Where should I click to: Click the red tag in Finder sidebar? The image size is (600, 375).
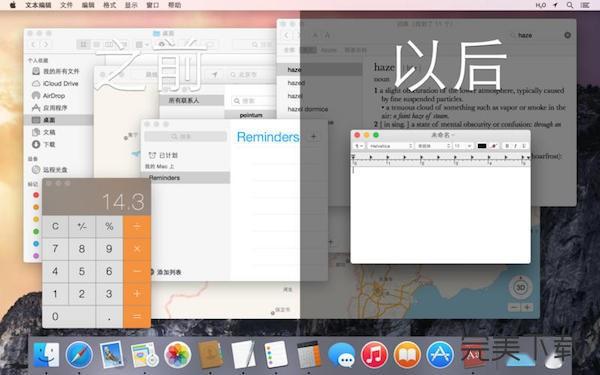(36, 195)
